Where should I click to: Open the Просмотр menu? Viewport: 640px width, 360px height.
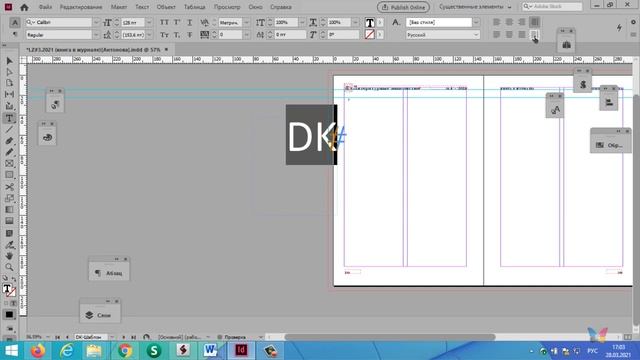227,7
